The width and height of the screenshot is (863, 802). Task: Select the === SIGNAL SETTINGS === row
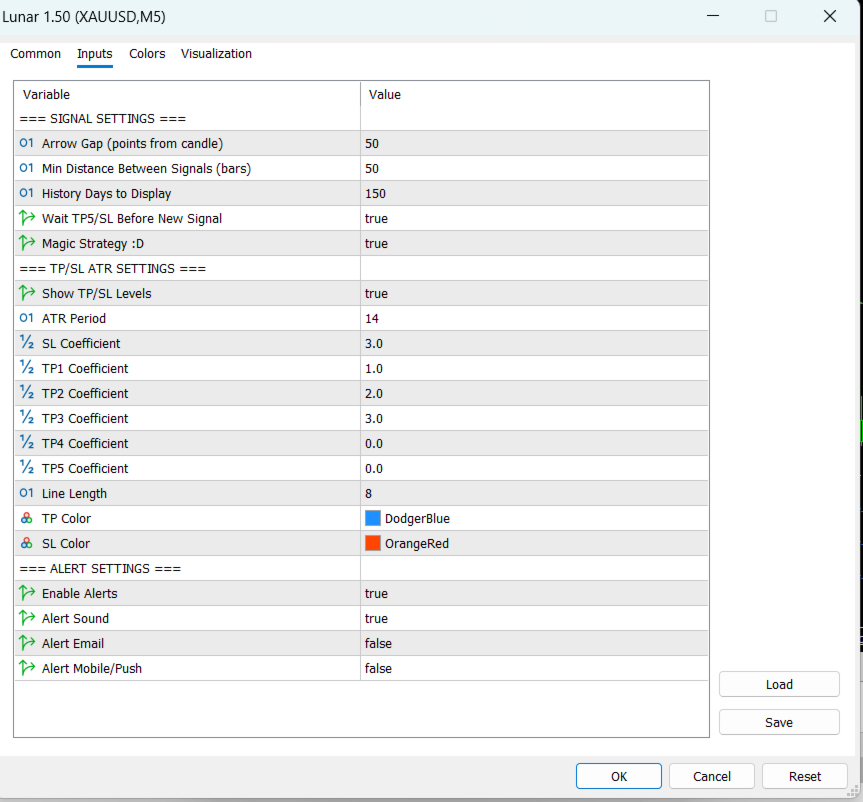click(361, 118)
